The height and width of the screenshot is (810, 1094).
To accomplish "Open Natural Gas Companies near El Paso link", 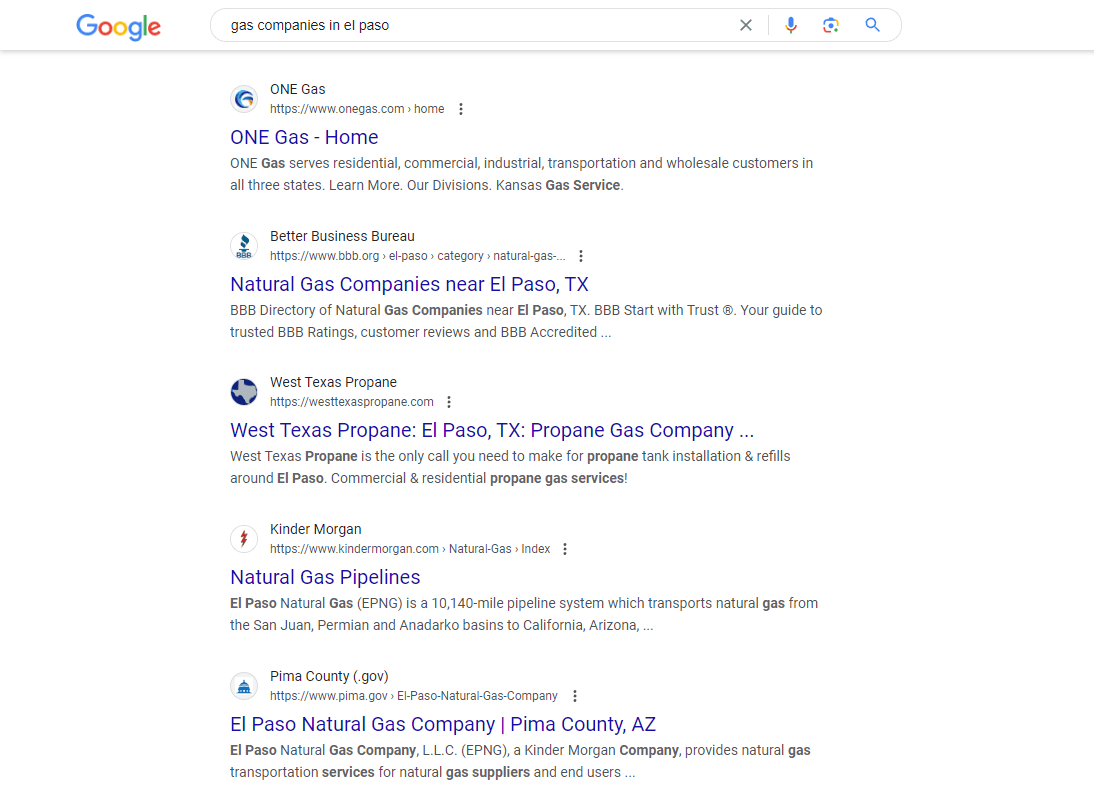I will point(409,284).
